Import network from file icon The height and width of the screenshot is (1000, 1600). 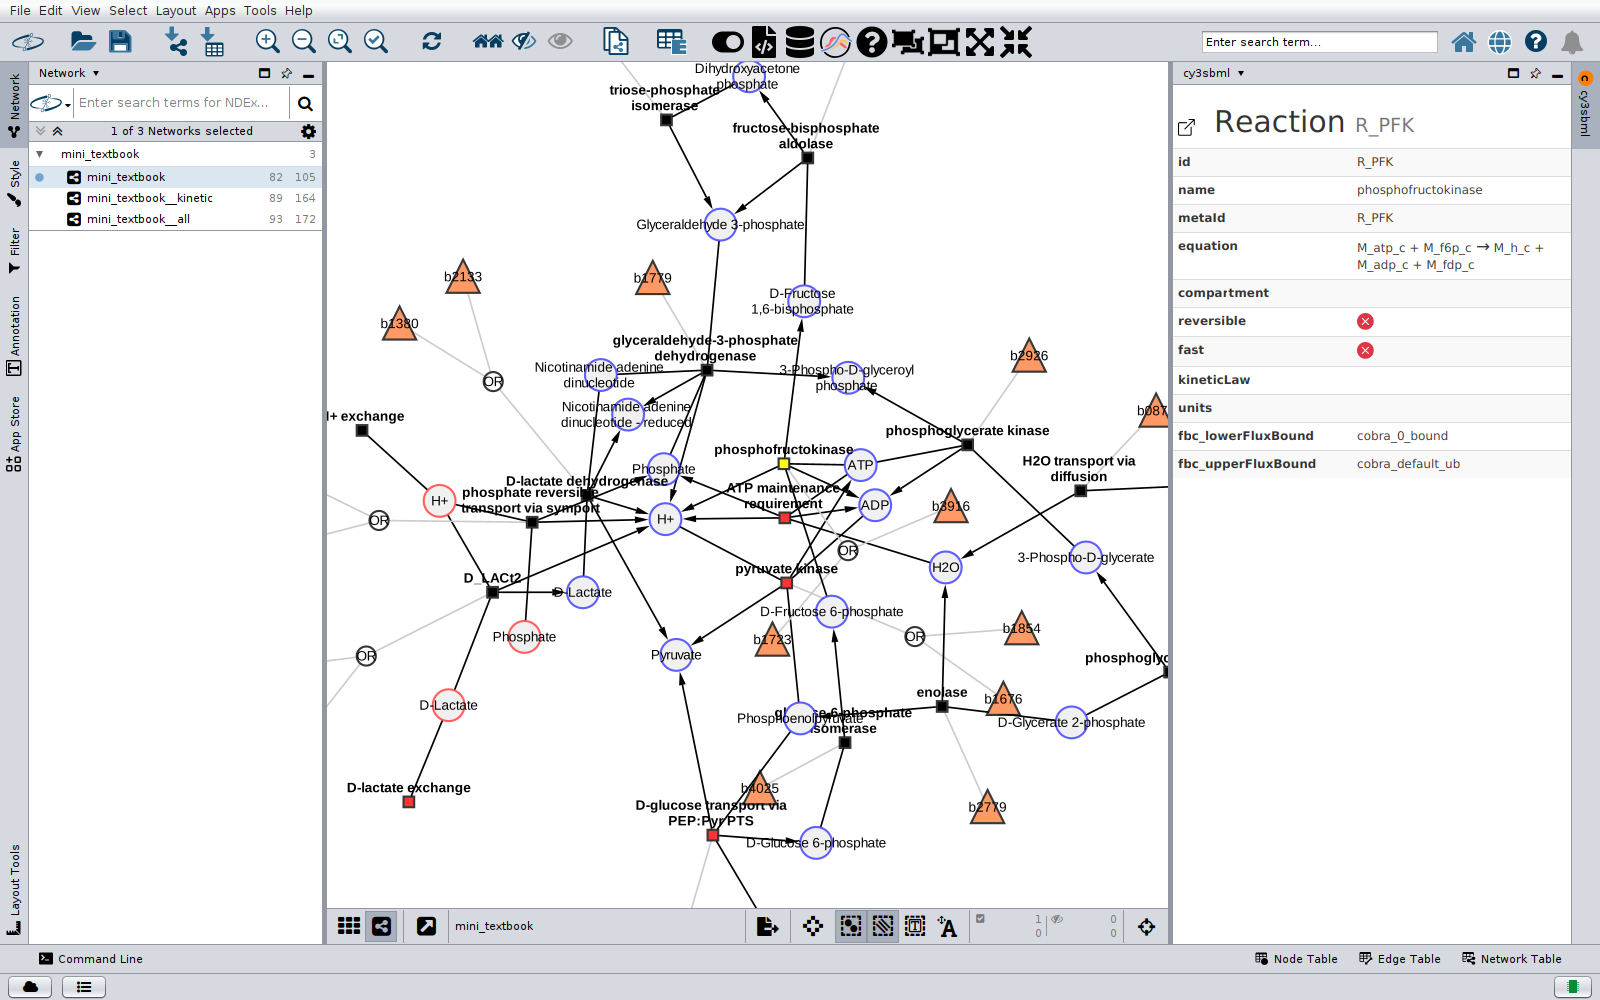click(x=176, y=41)
